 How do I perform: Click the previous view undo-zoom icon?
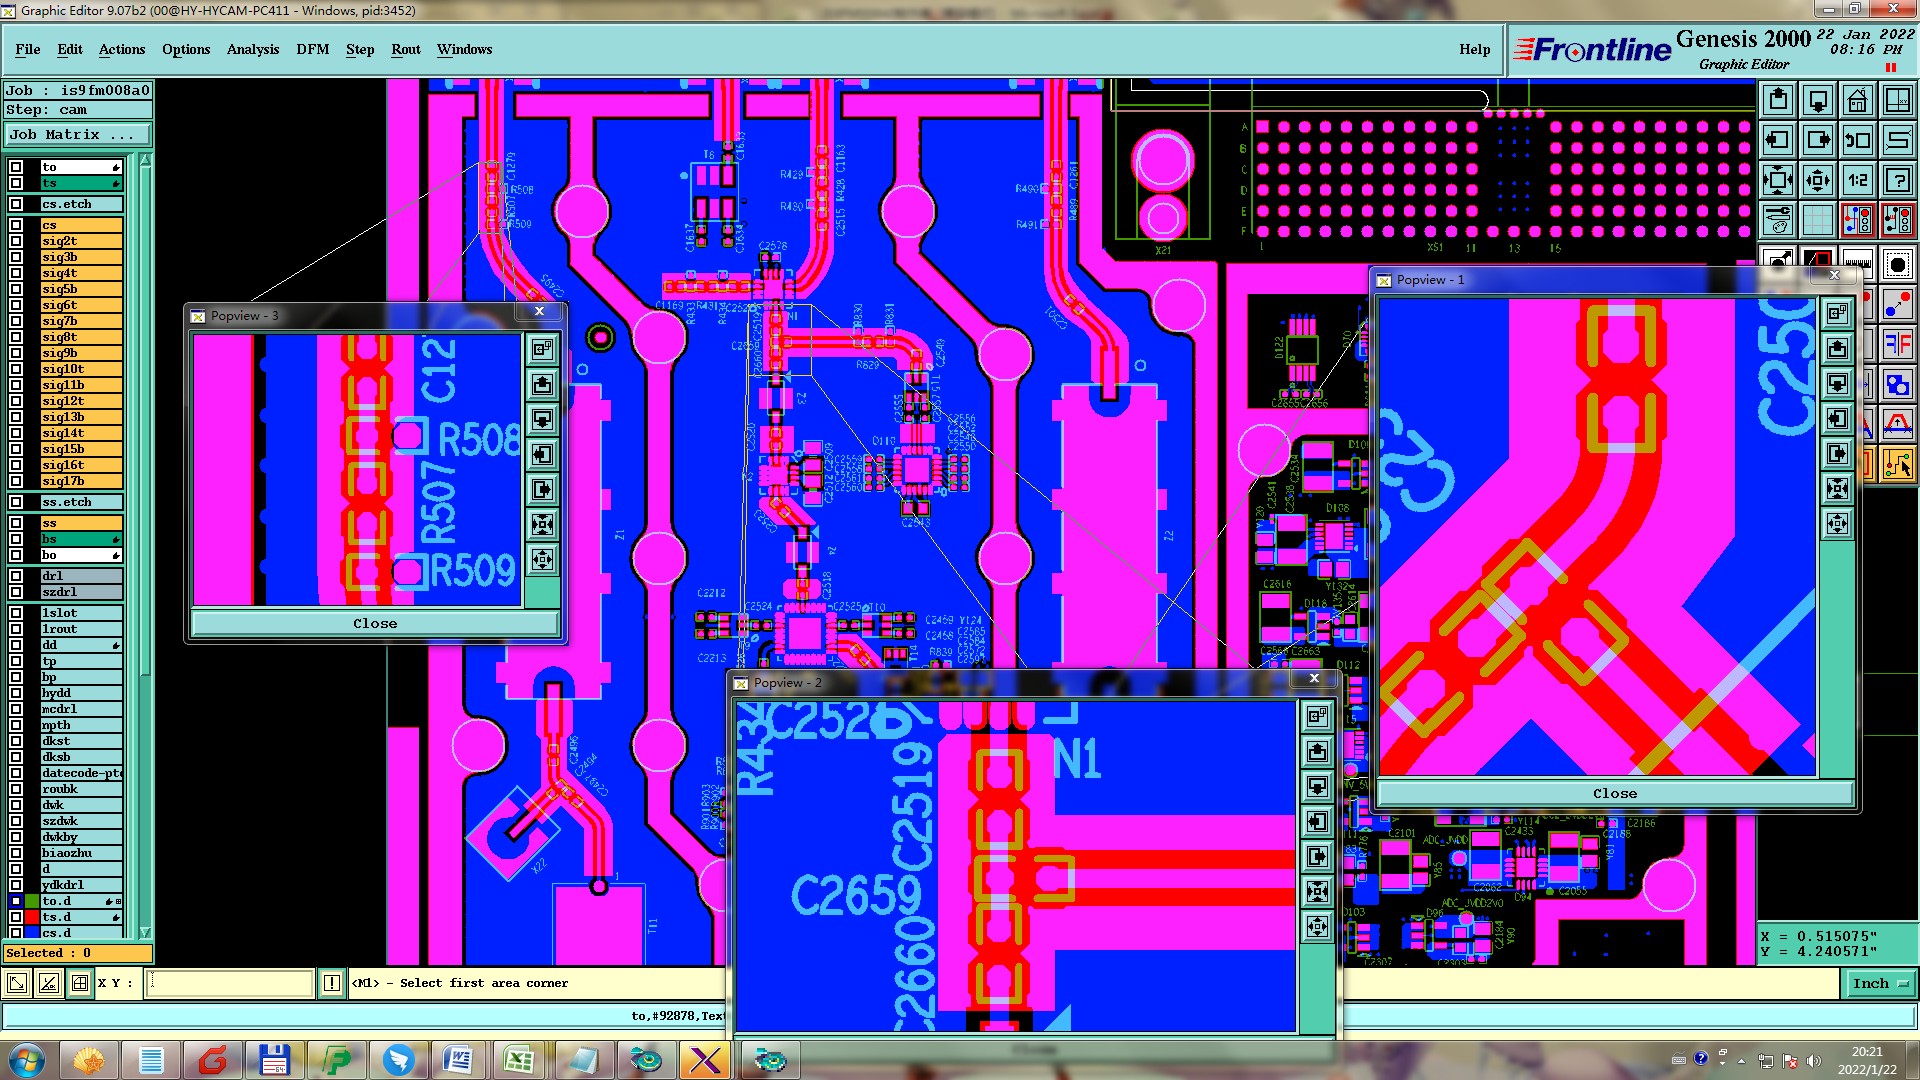click(1857, 140)
